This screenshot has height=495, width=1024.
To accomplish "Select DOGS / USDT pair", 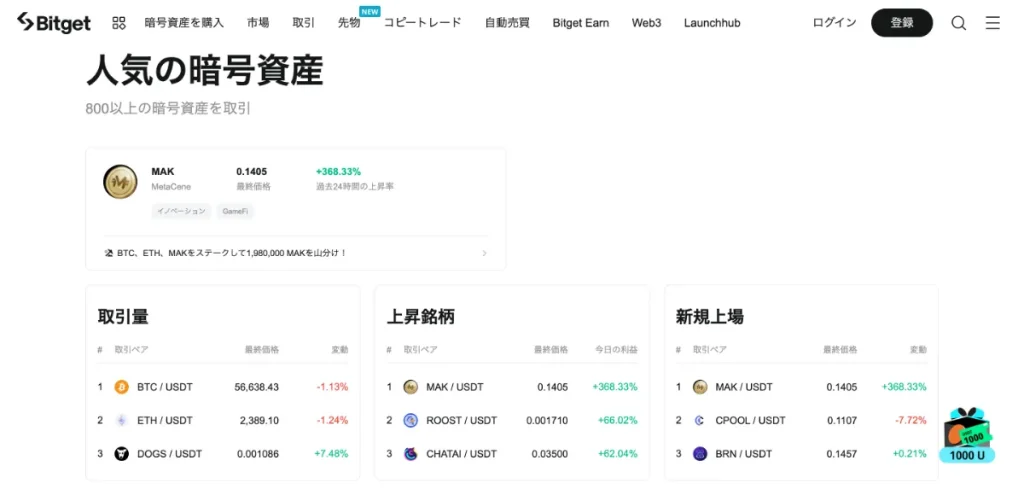I will point(170,454).
